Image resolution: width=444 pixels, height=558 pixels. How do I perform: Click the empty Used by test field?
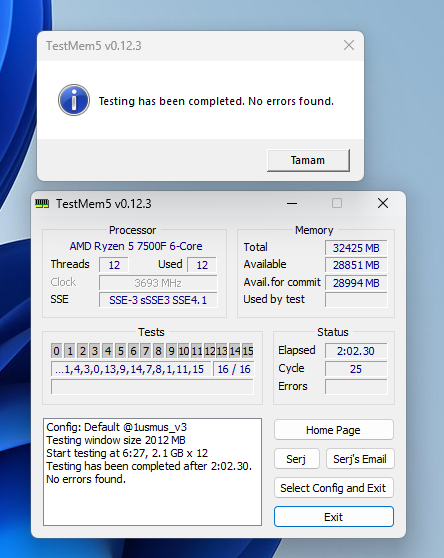356,300
